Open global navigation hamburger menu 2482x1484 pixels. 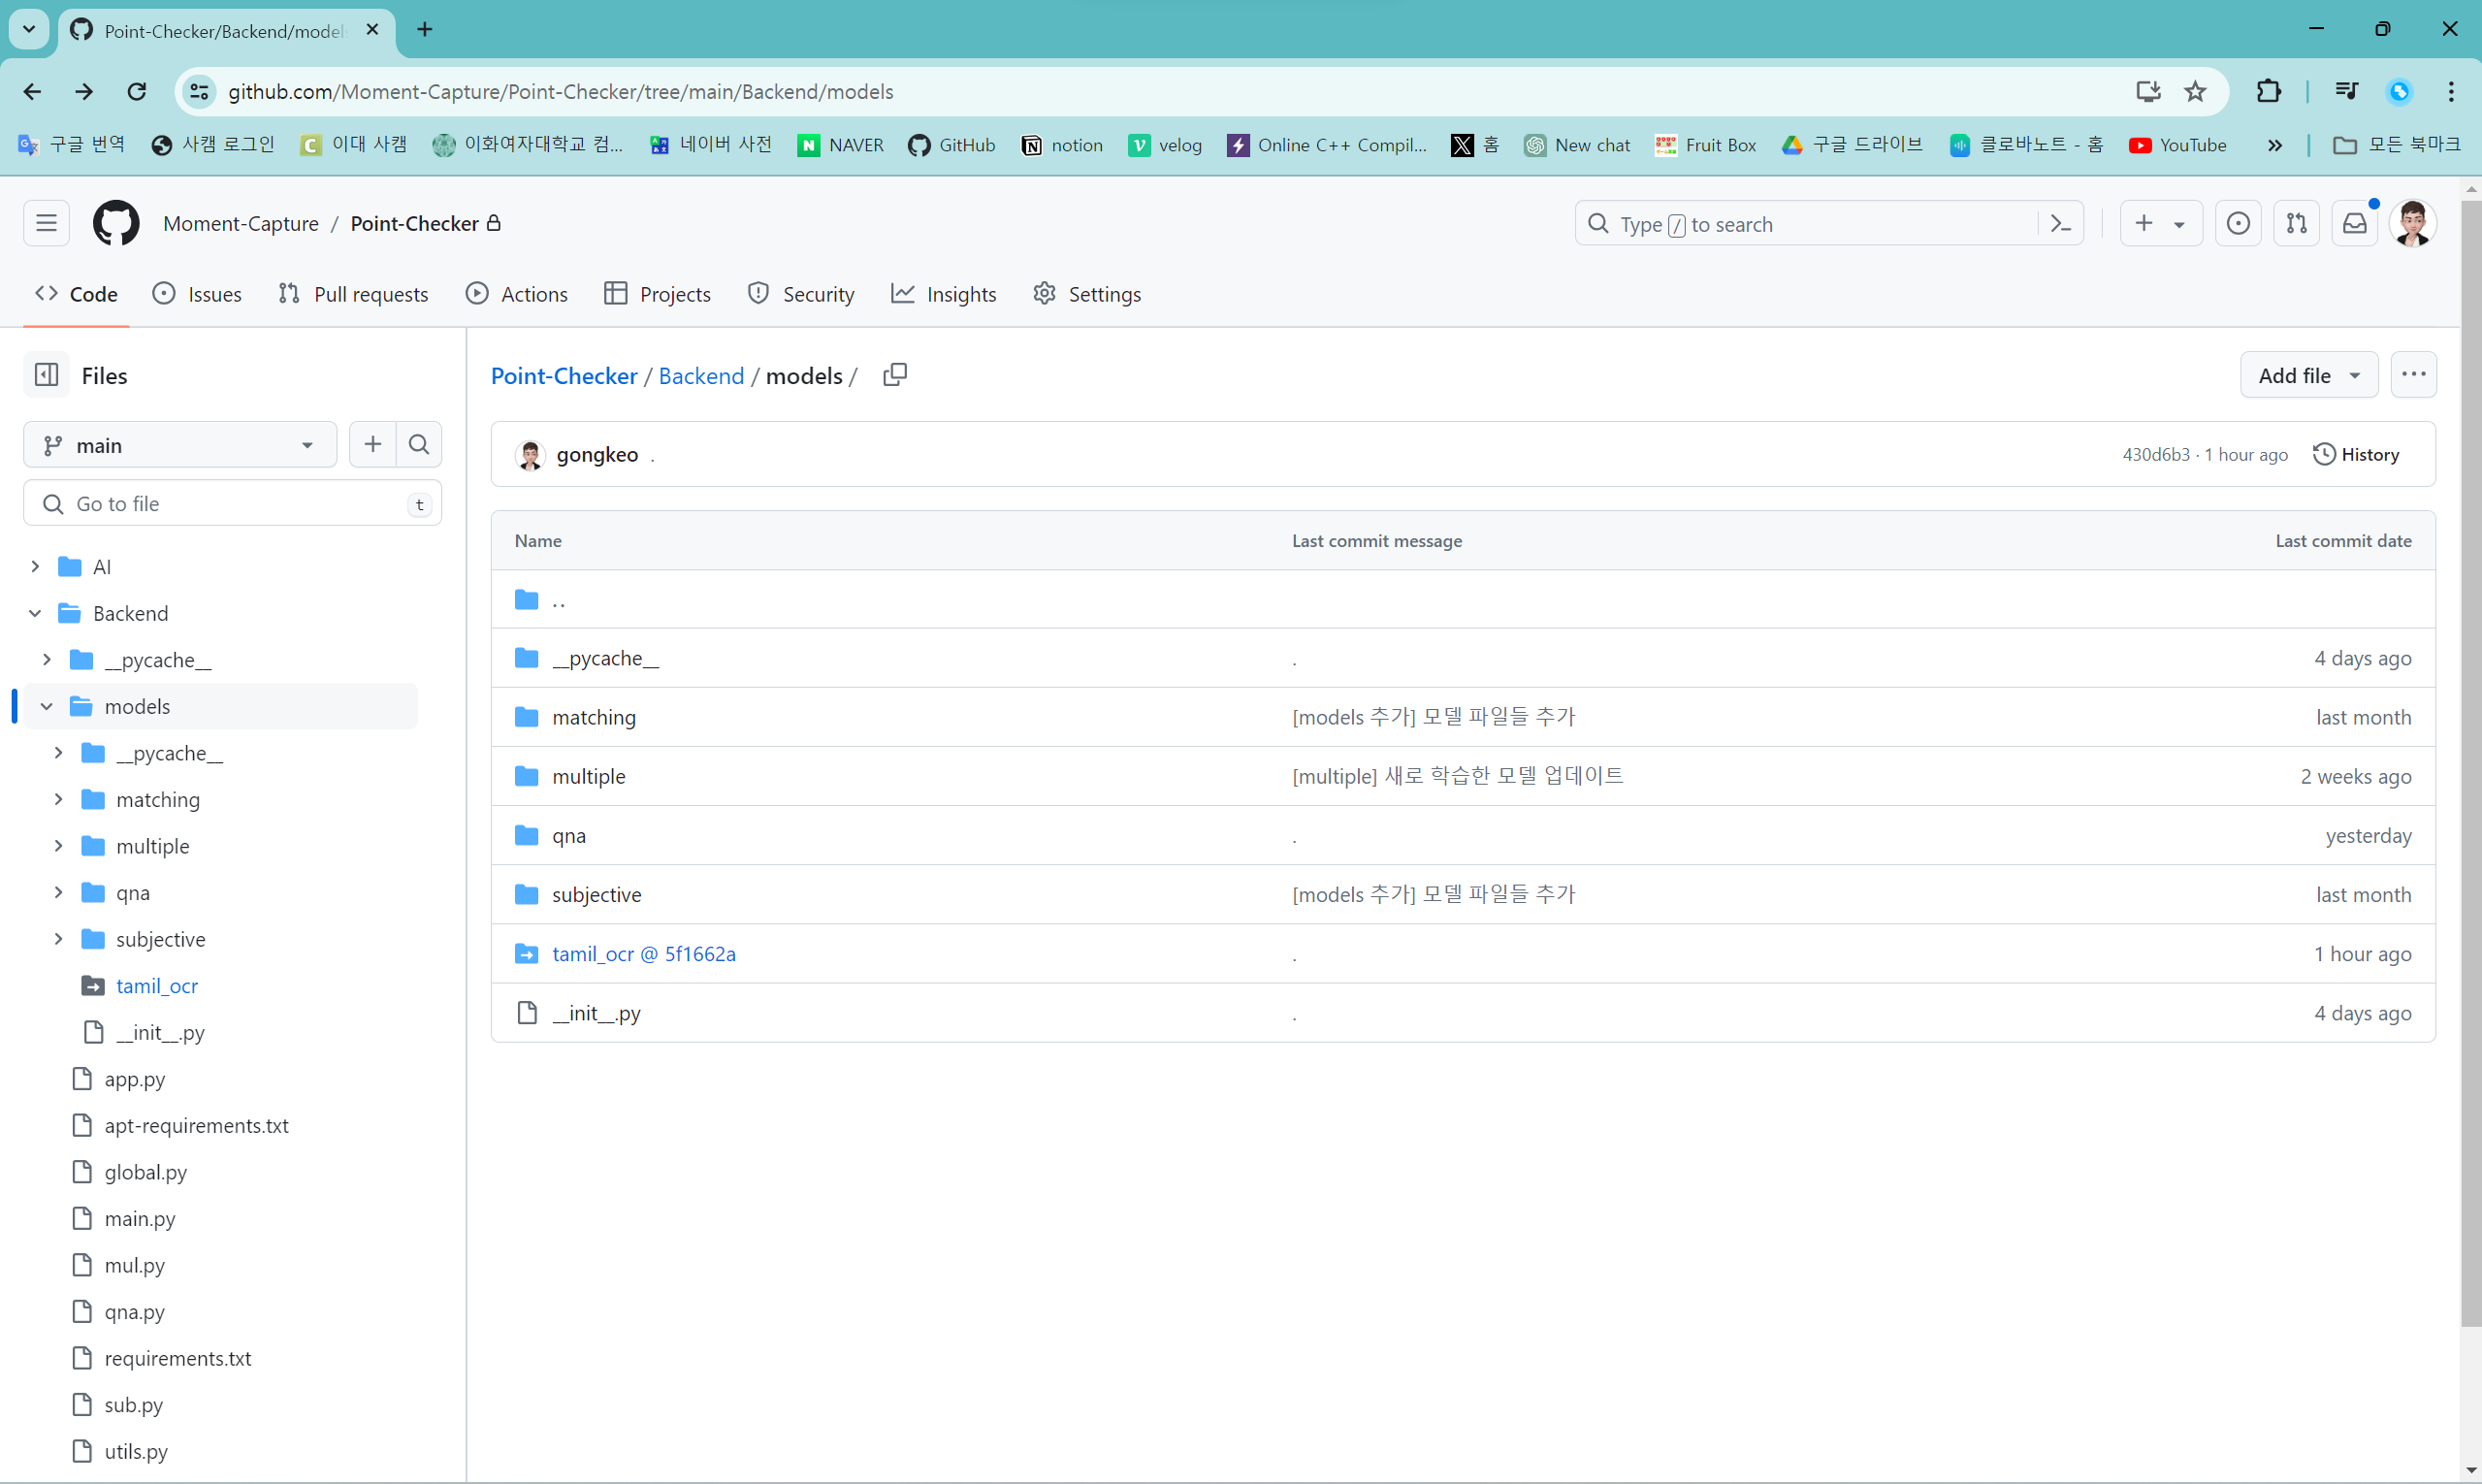pos(47,224)
